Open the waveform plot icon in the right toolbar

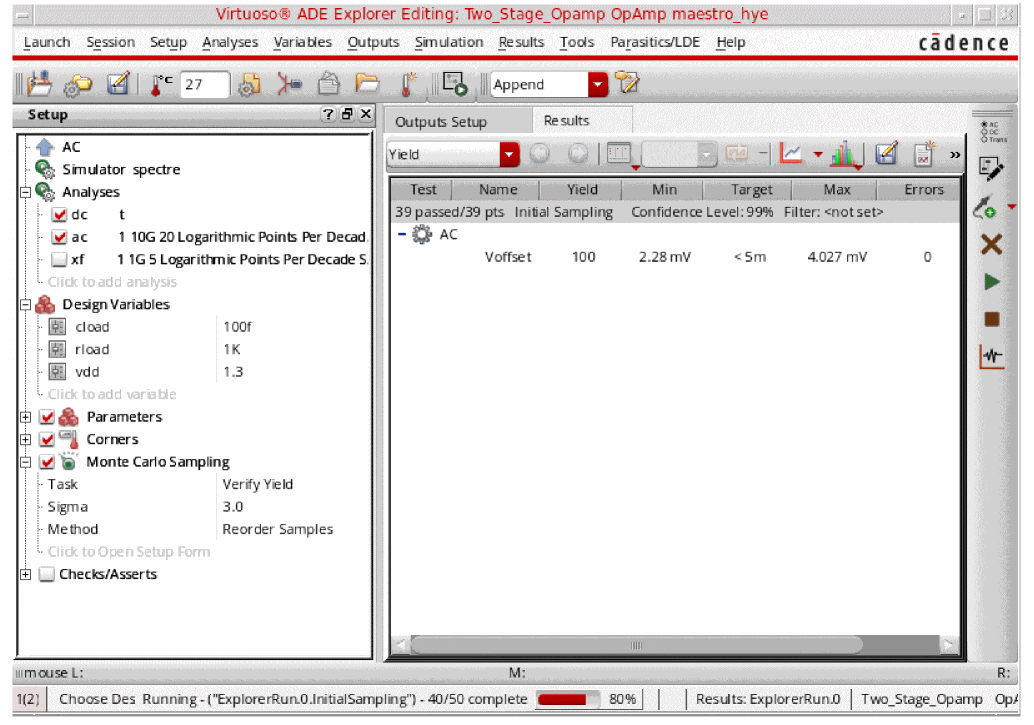click(x=991, y=357)
